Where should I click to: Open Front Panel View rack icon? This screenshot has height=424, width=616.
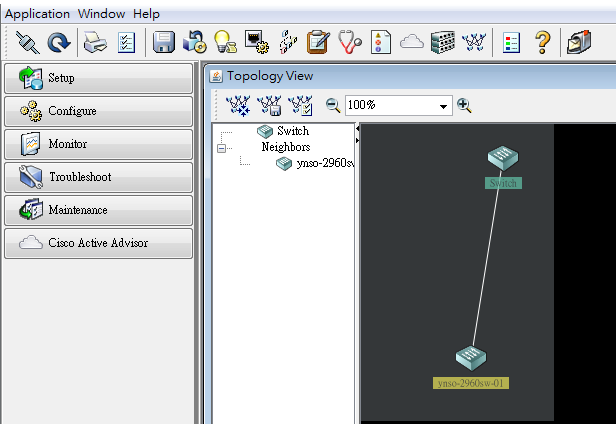tap(443, 42)
